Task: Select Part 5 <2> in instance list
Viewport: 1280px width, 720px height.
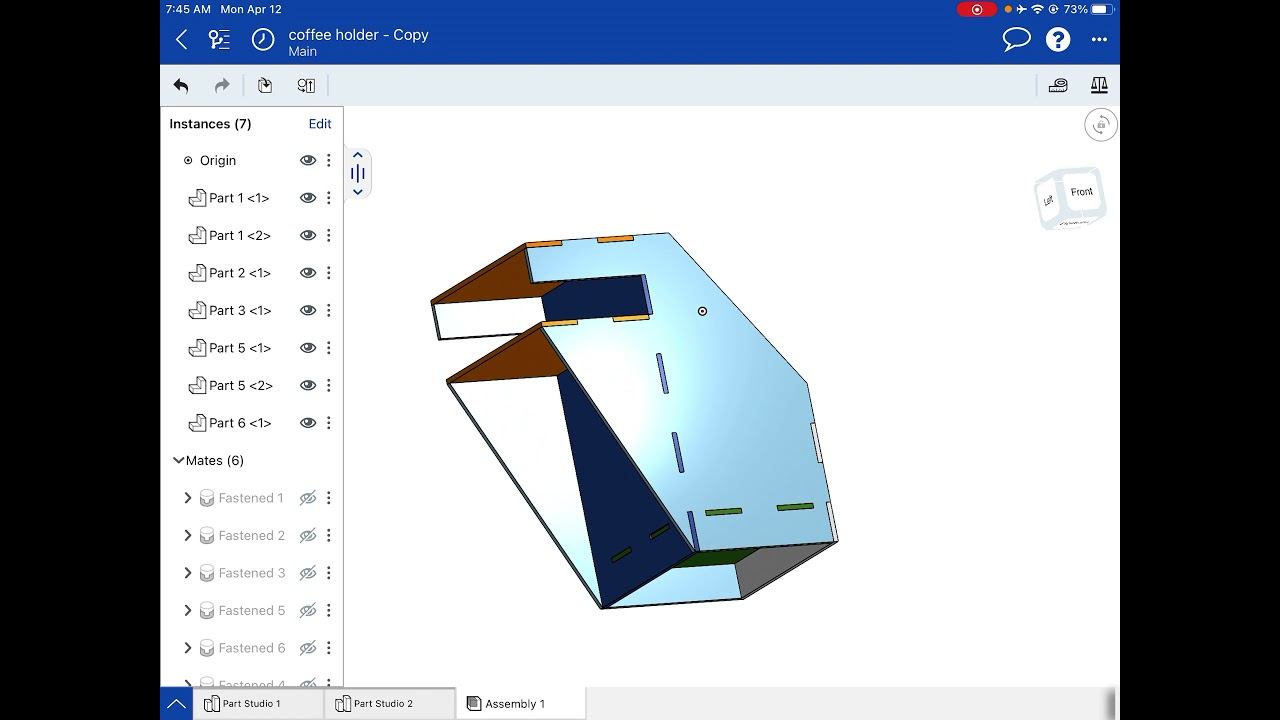Action: pos(241,385)
